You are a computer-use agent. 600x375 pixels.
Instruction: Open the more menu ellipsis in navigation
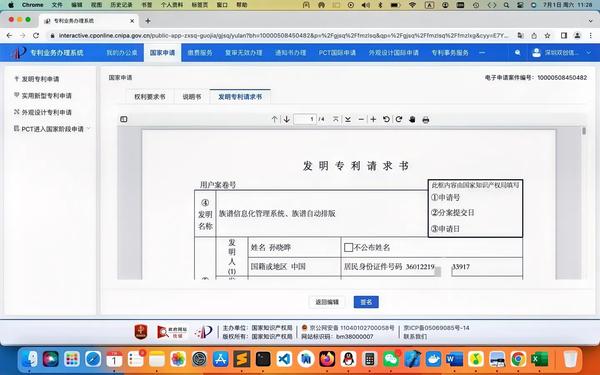click(x=482, y=52)
